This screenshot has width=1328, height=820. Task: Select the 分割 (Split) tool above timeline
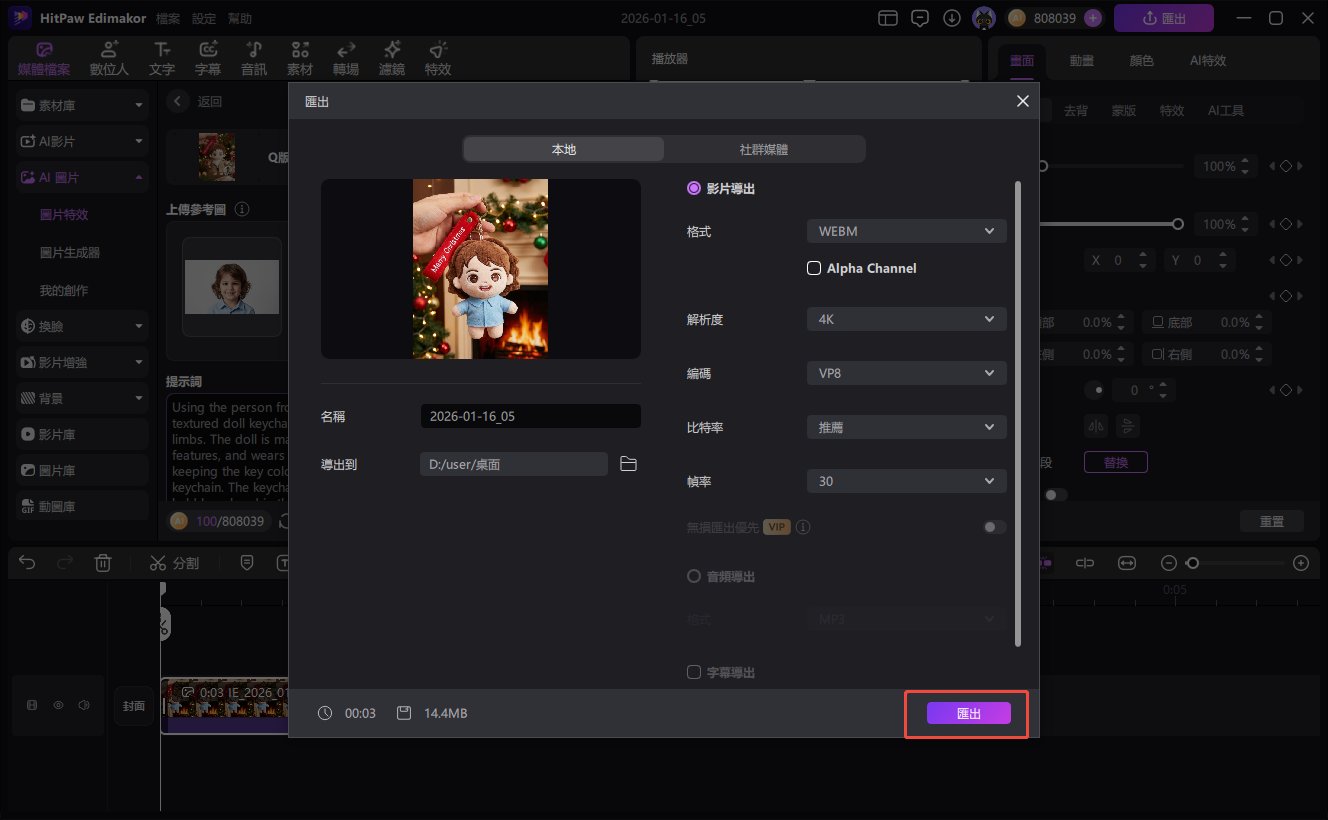tap(174, 562)
